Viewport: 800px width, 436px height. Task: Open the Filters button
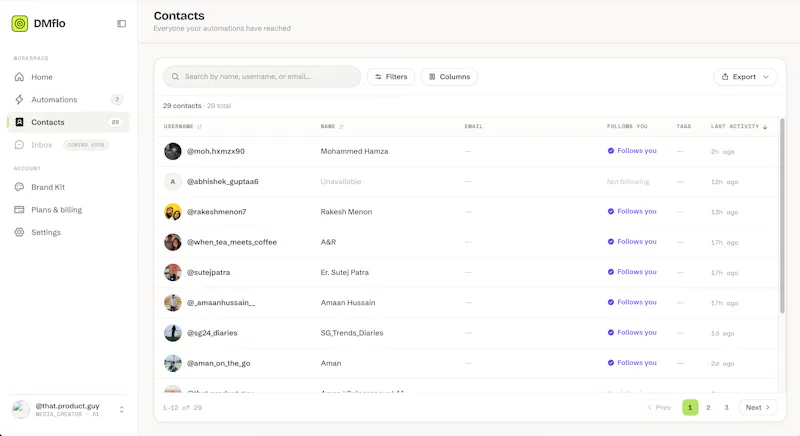pos(391,76)
